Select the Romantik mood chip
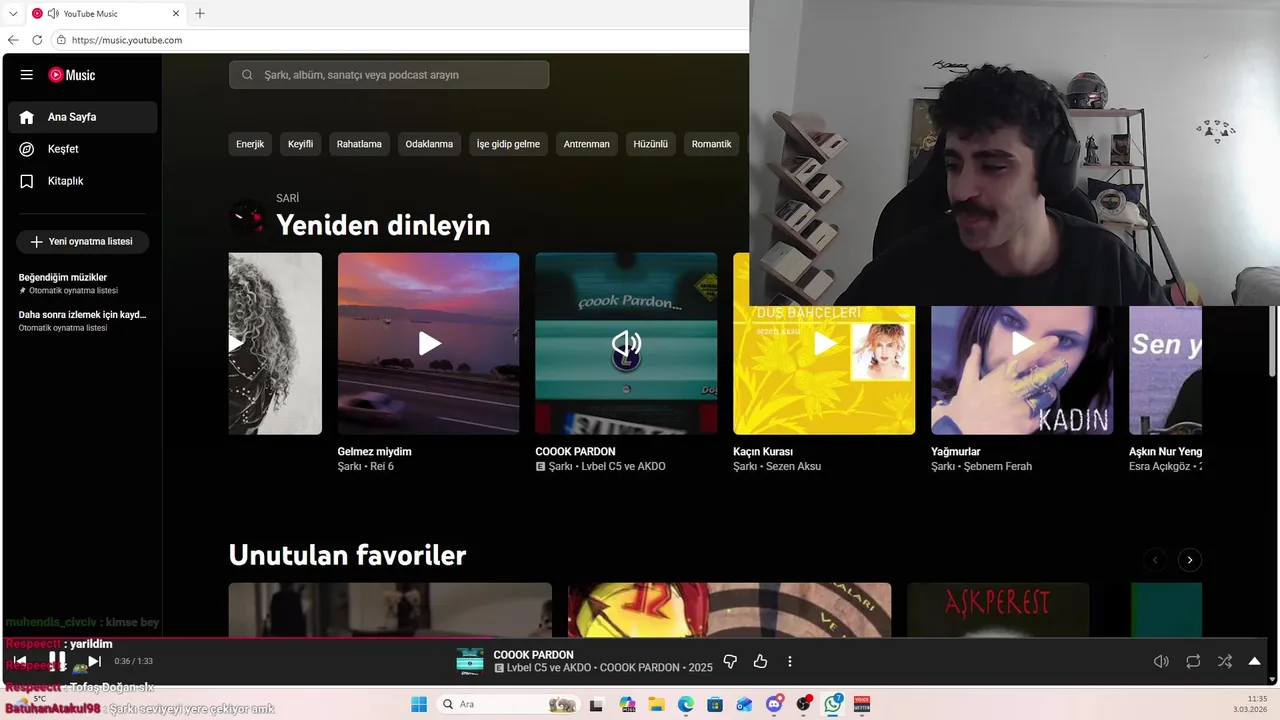 coord(711,144)
